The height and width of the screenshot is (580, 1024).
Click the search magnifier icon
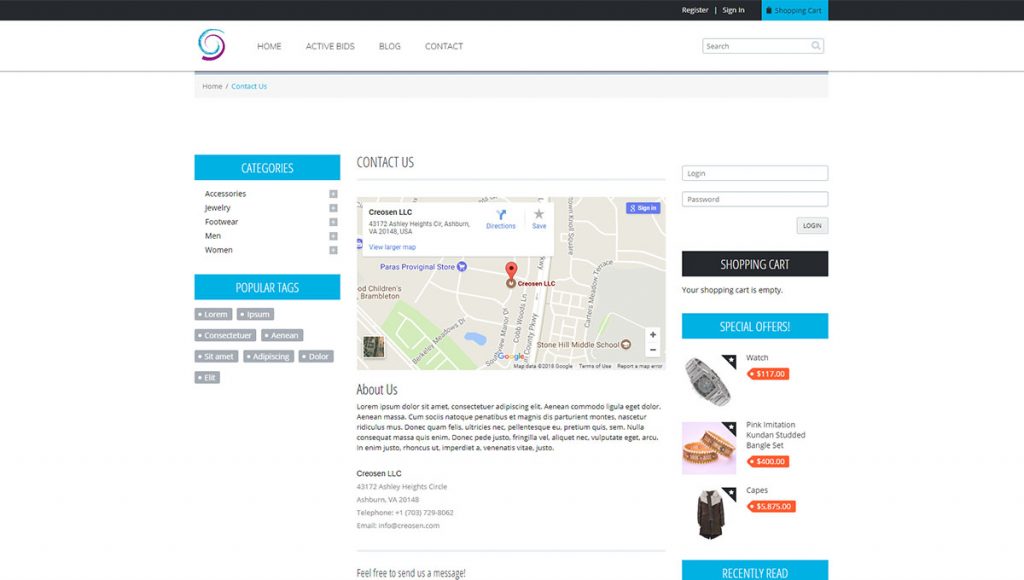[x=816, y=46]
